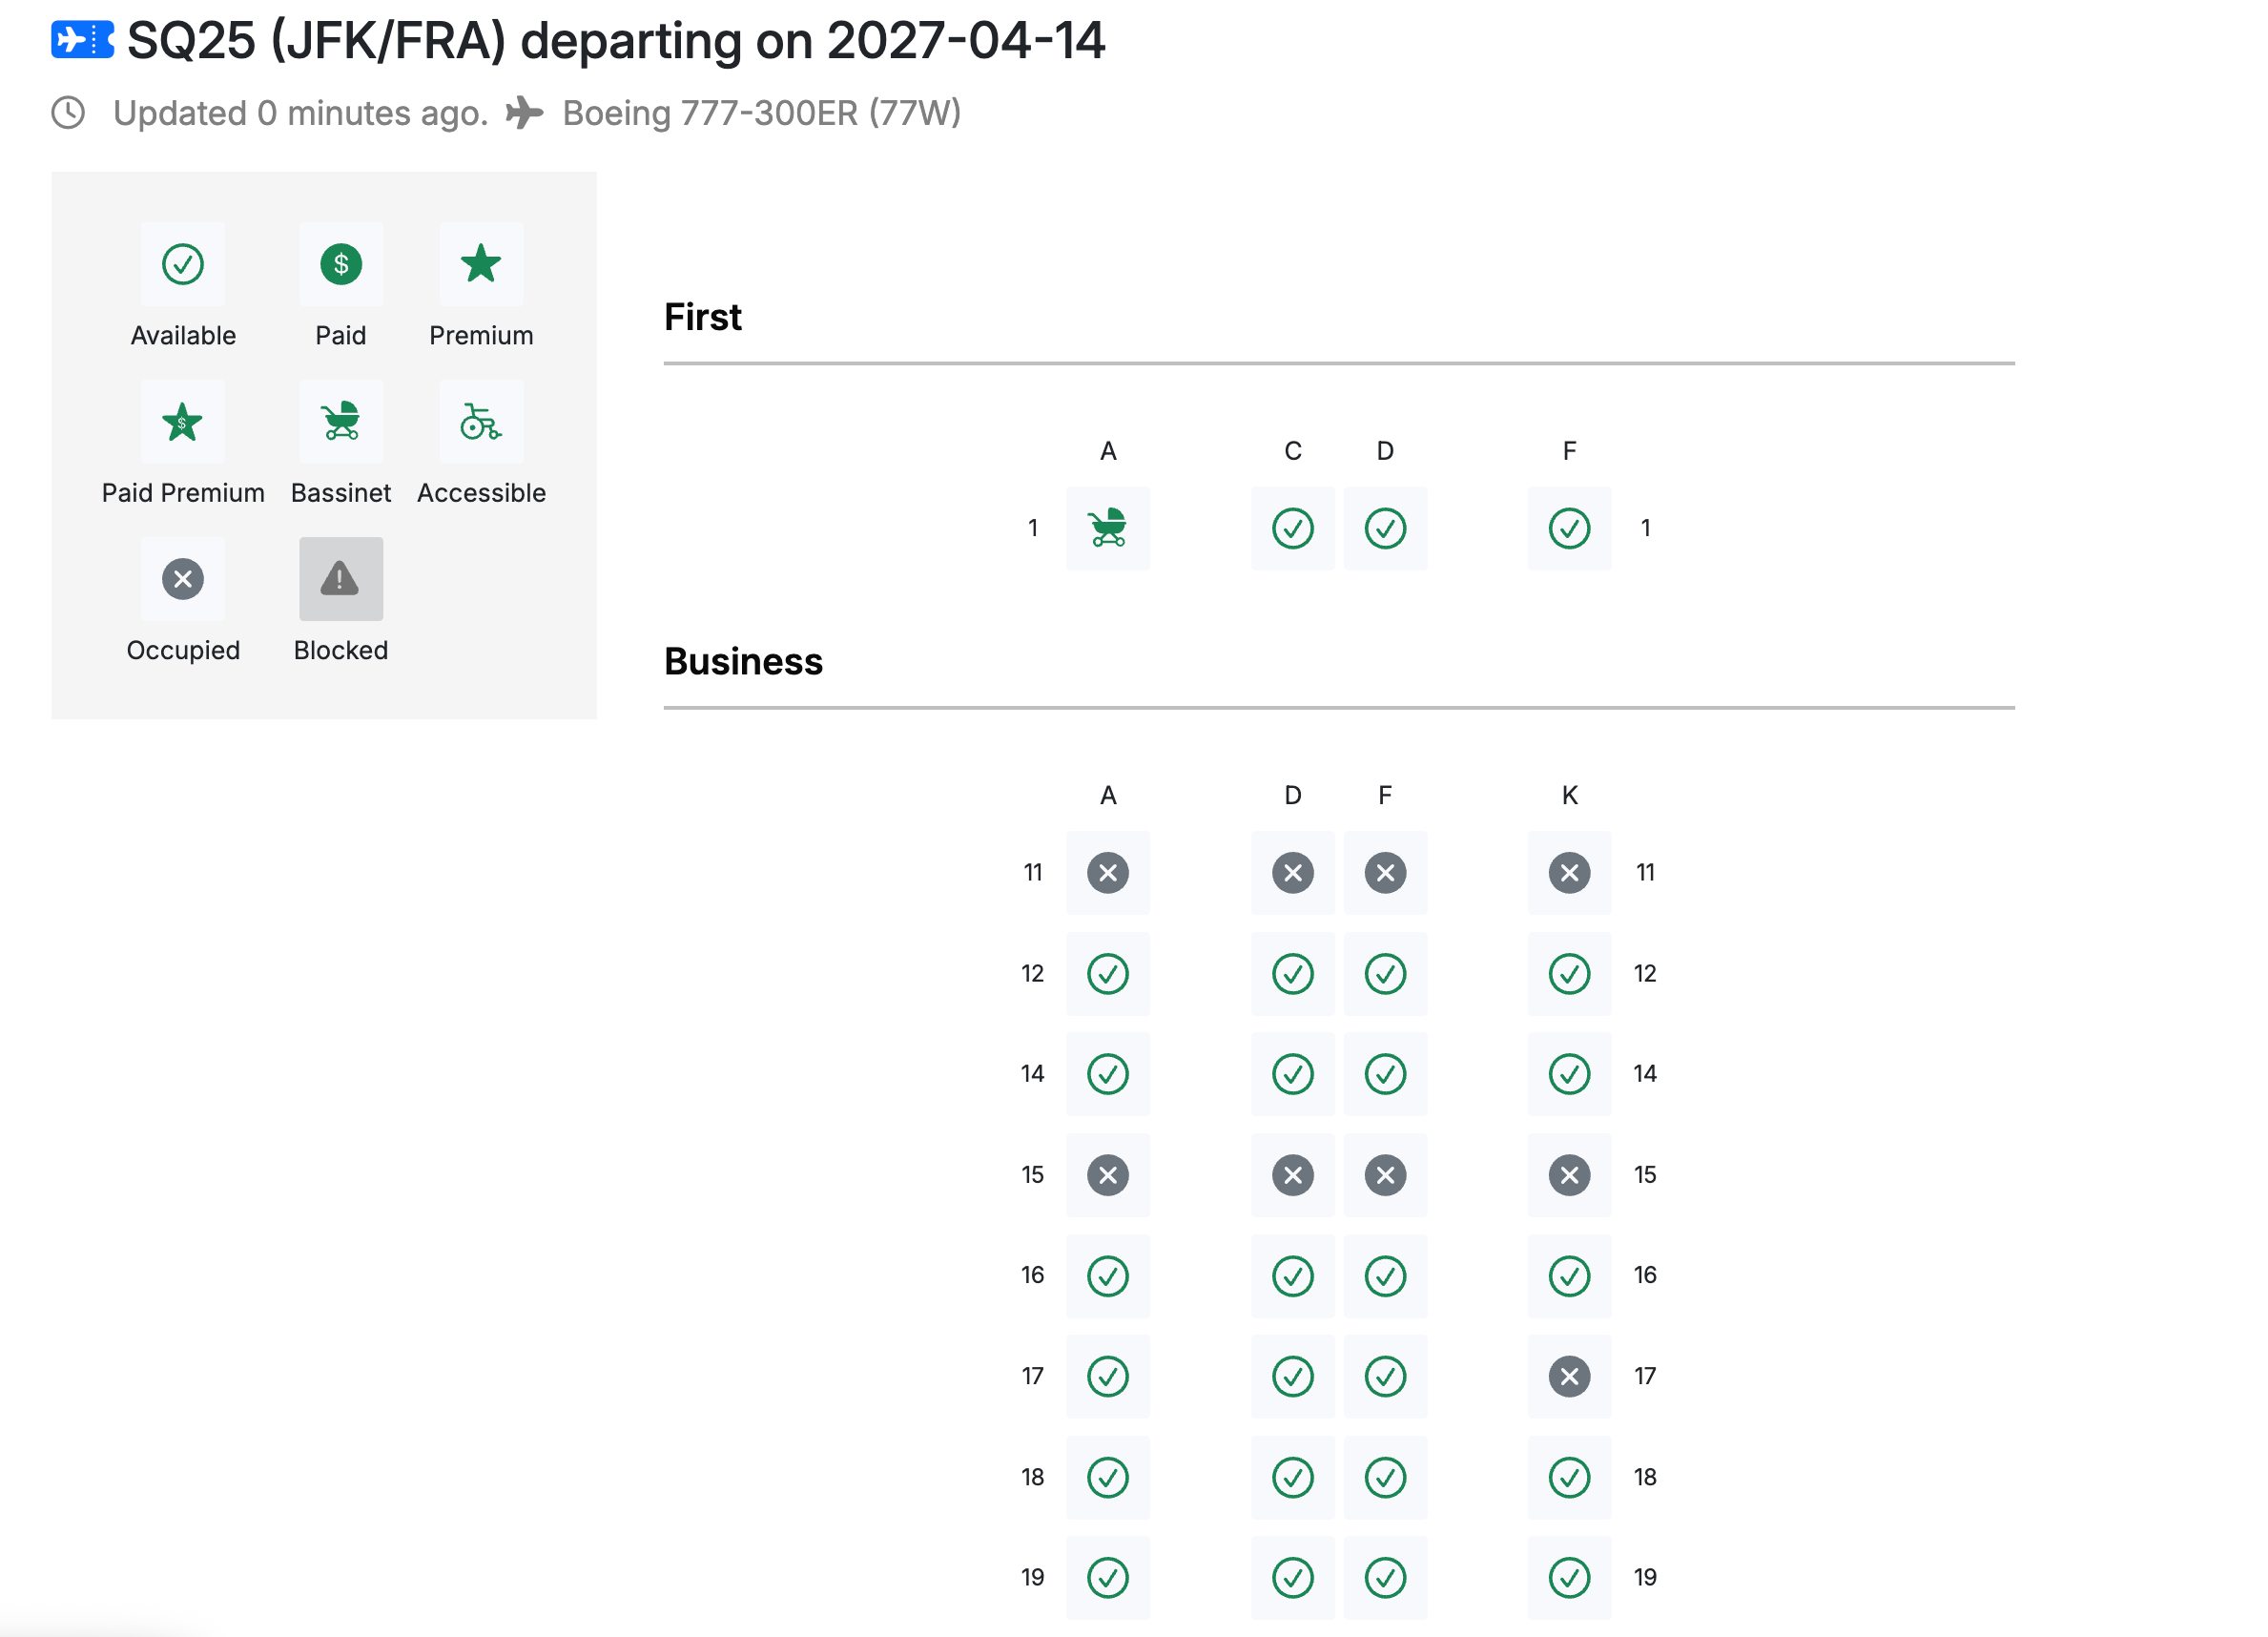
Task: Click the Paid legend dollar icon
Action: point(341,264)
